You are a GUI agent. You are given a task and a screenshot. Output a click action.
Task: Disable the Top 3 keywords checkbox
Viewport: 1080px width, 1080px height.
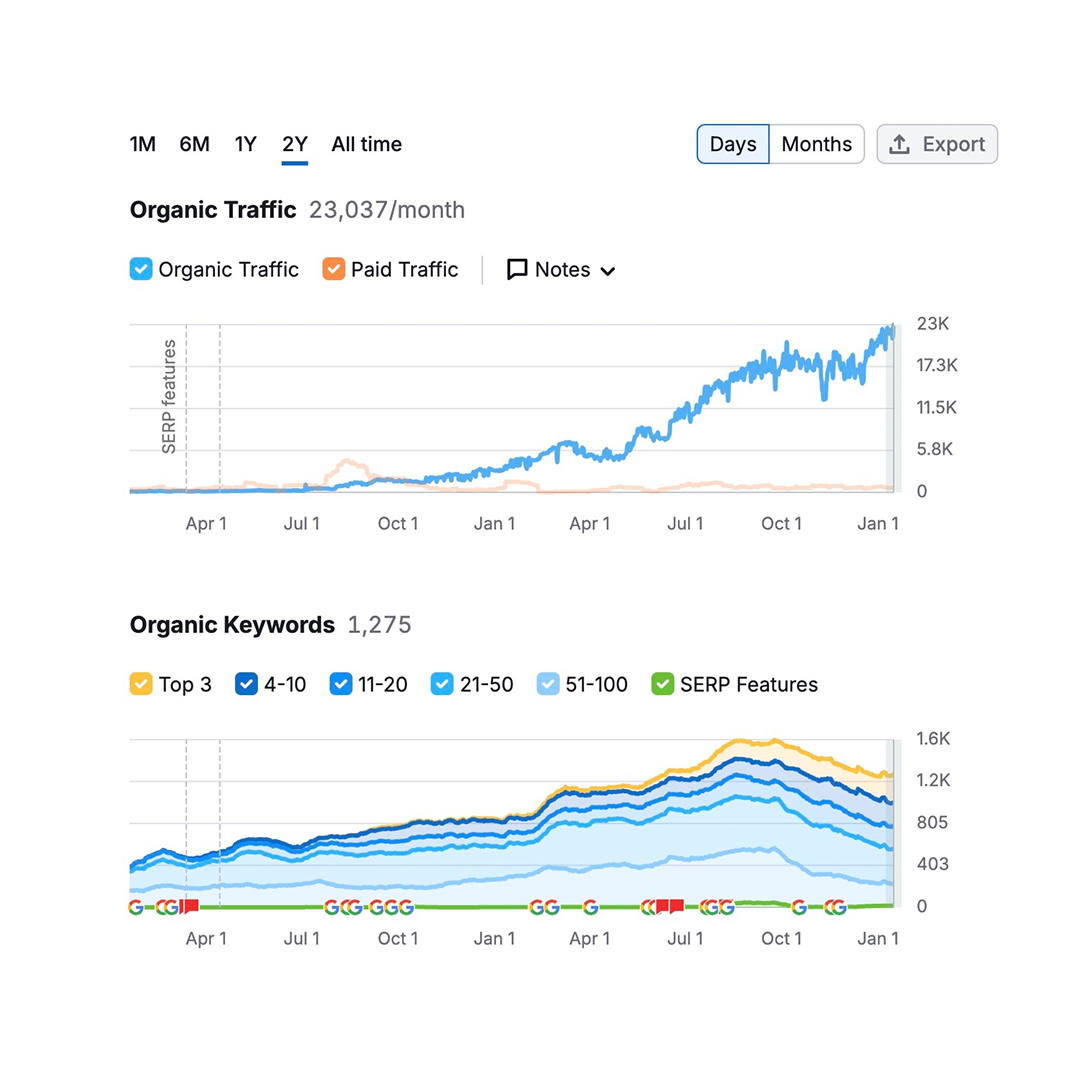[x=141, y=684]
